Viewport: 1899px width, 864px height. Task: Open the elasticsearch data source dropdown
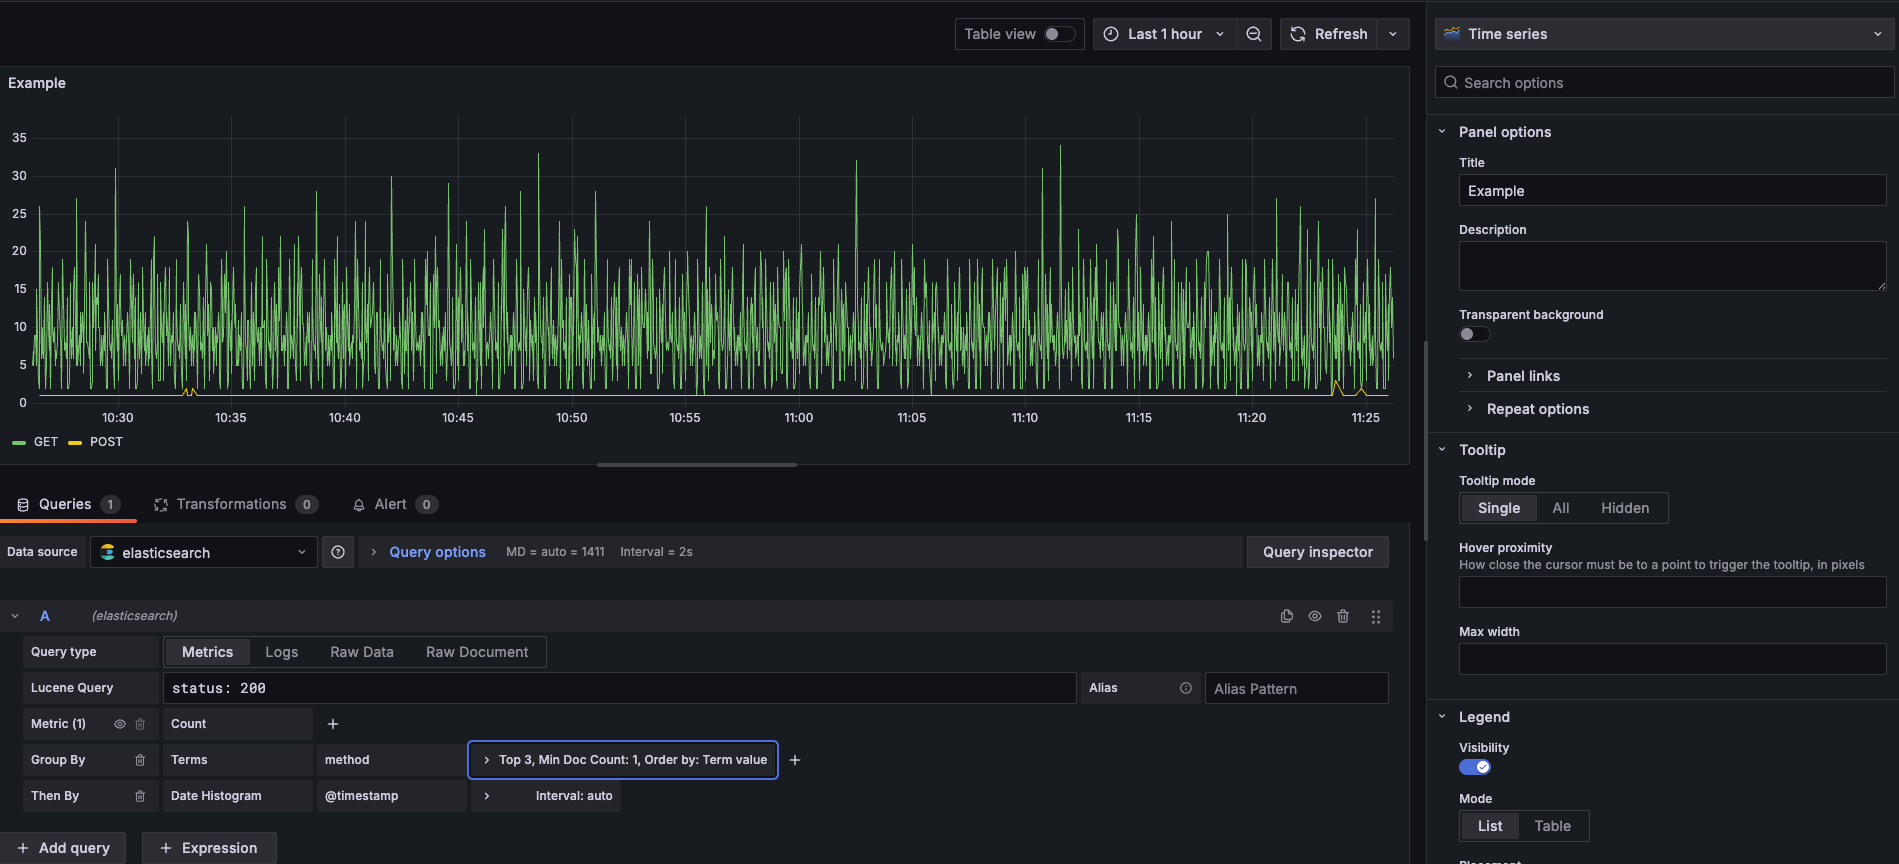point(204,552)
